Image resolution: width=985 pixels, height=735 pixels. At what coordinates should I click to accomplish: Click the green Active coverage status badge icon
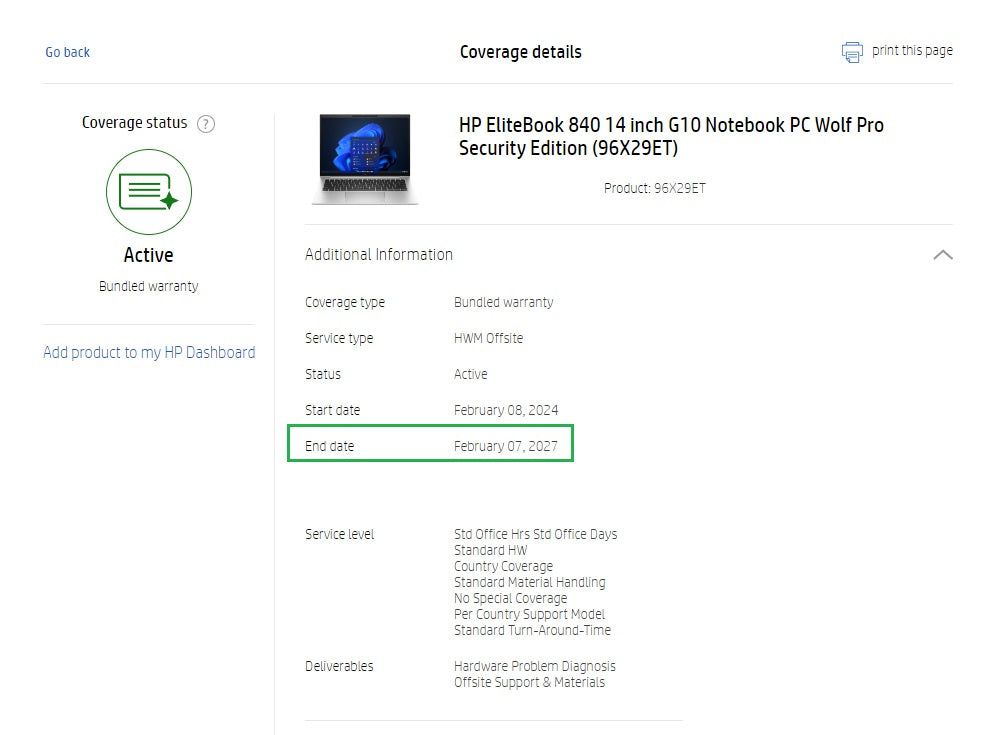149,192
